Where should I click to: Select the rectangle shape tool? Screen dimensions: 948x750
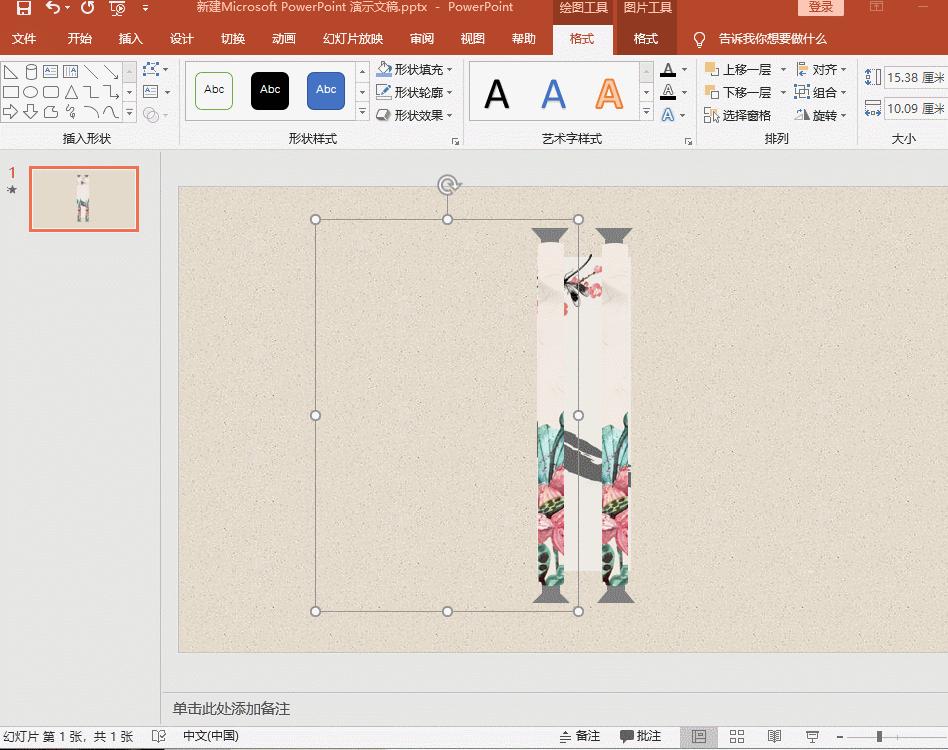[x=9, y=92]
